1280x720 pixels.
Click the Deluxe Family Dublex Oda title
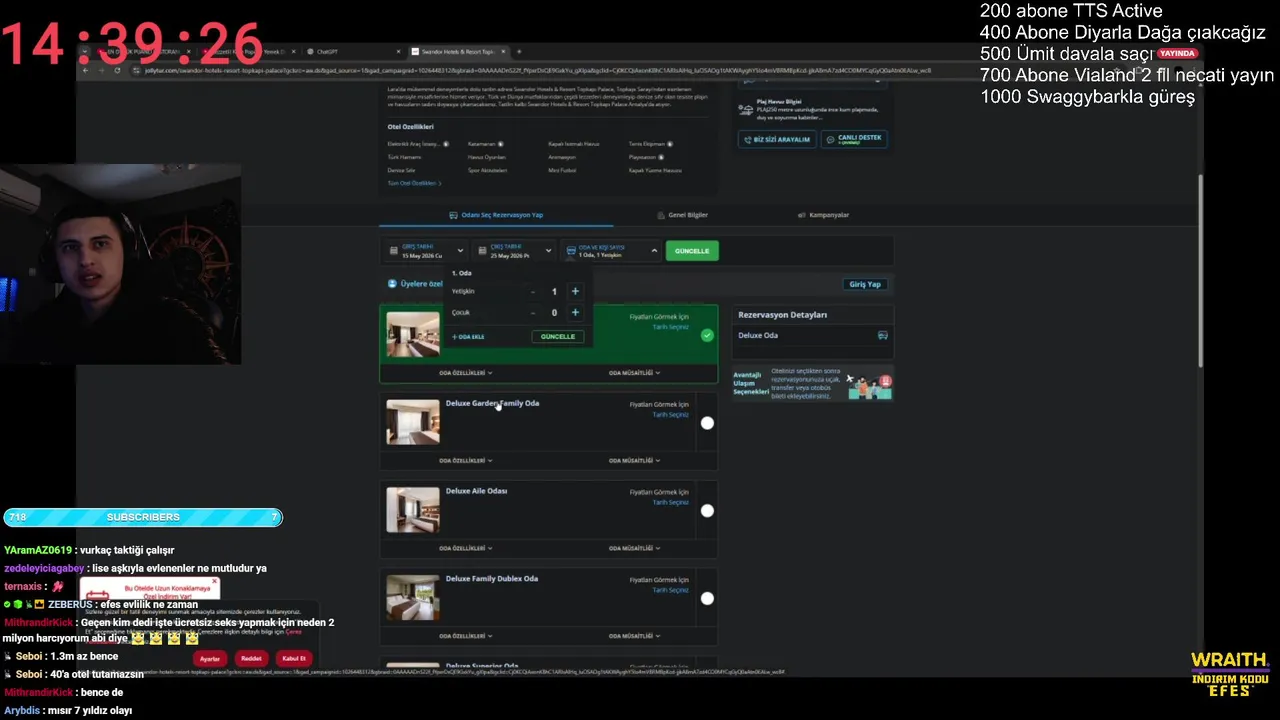tap(492, 579)
